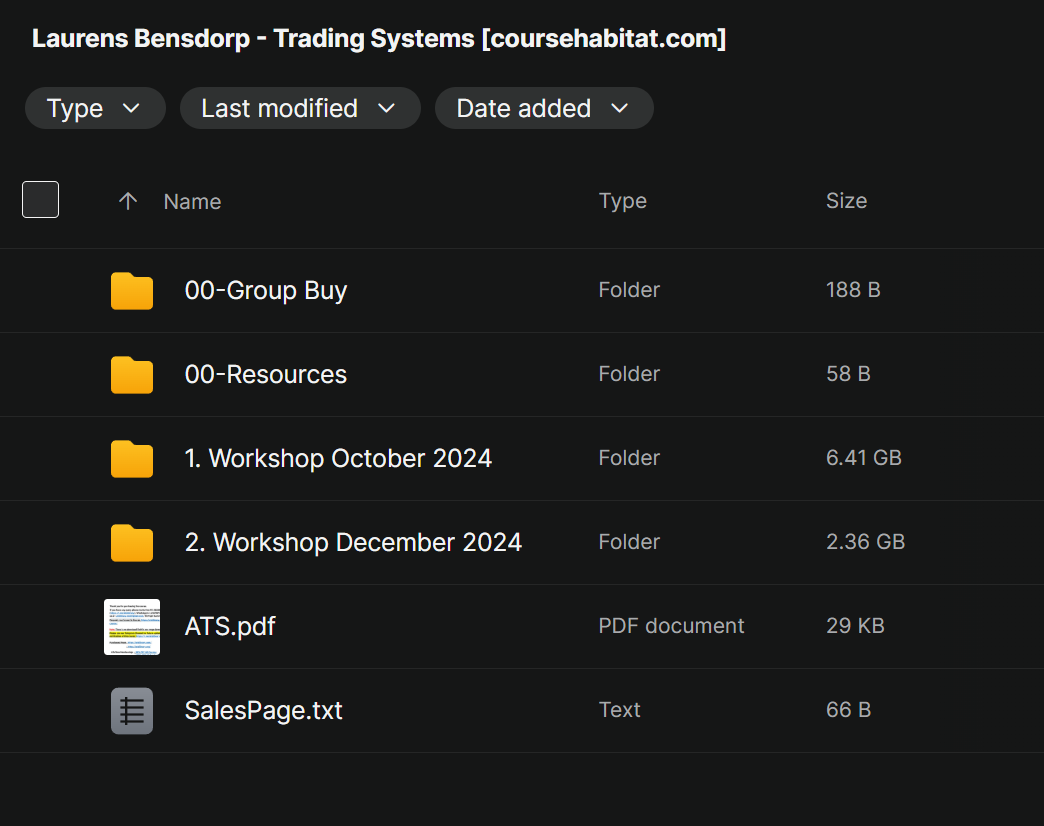Open the 1. Workshop October 2024 folder name

tap(338, 459)
